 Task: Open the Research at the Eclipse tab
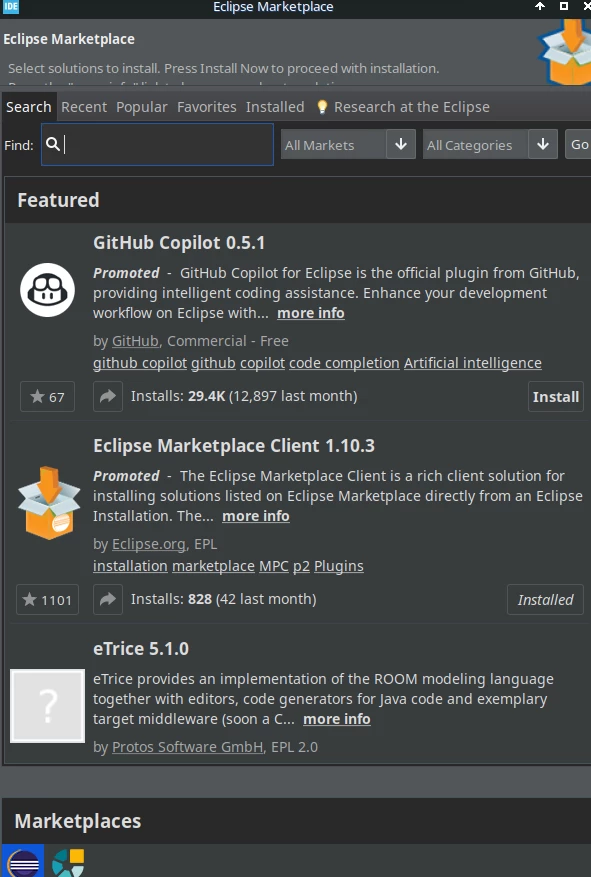point(403,107)
